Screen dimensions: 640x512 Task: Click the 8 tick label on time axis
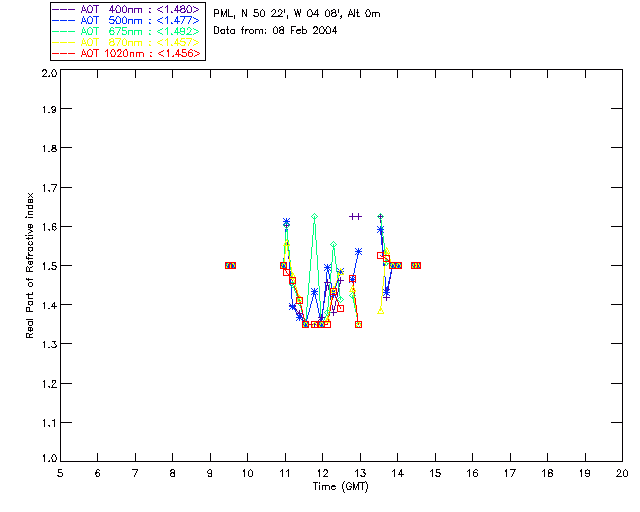(x=173, y=474)
